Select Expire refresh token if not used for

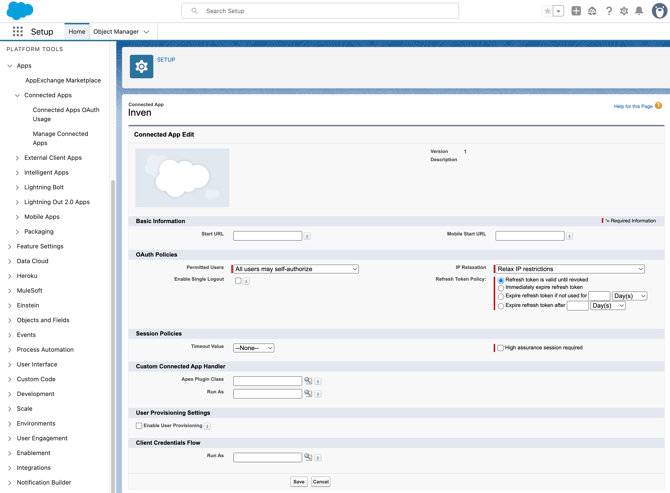(x=501, y=296)
